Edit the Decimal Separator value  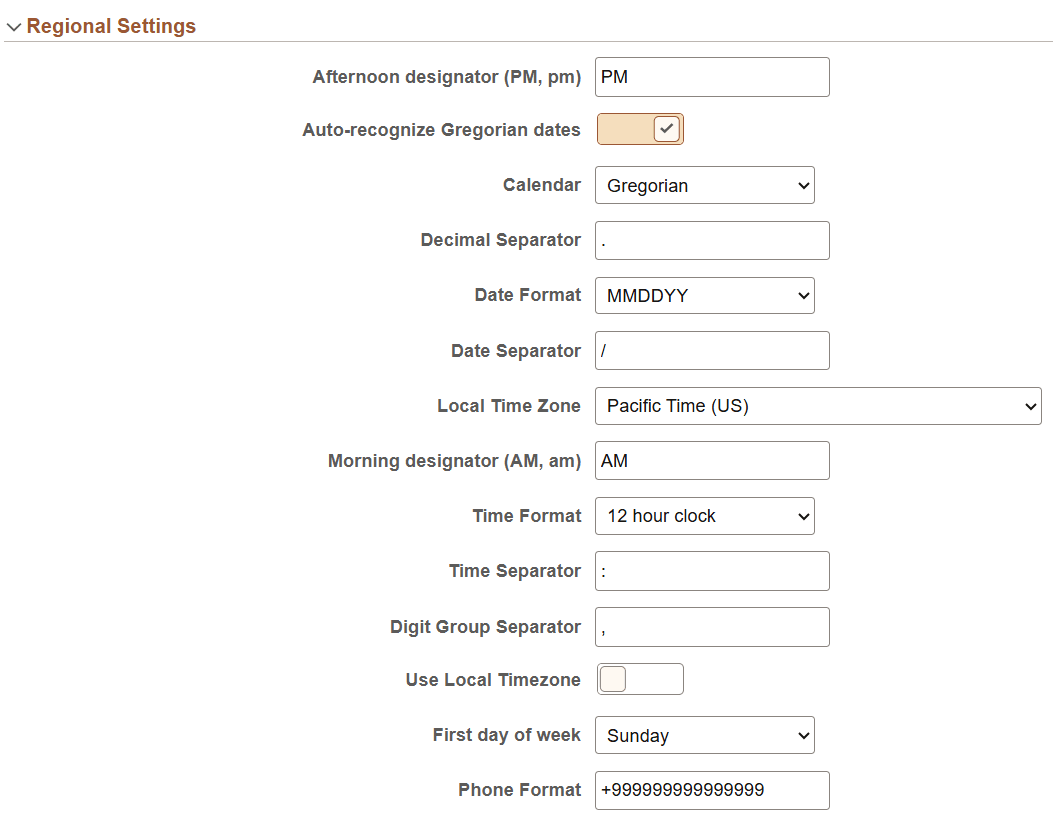(x=711, y=240)
